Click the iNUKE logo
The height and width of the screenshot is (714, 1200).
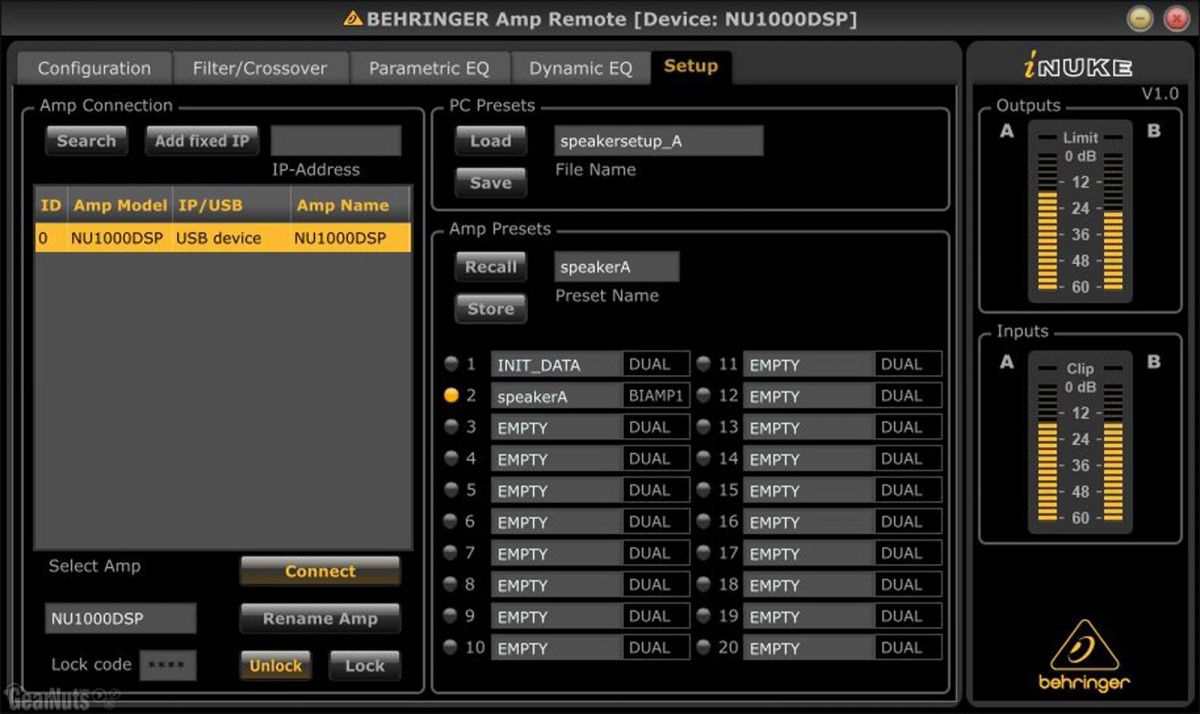click(x=1077, y=67)
